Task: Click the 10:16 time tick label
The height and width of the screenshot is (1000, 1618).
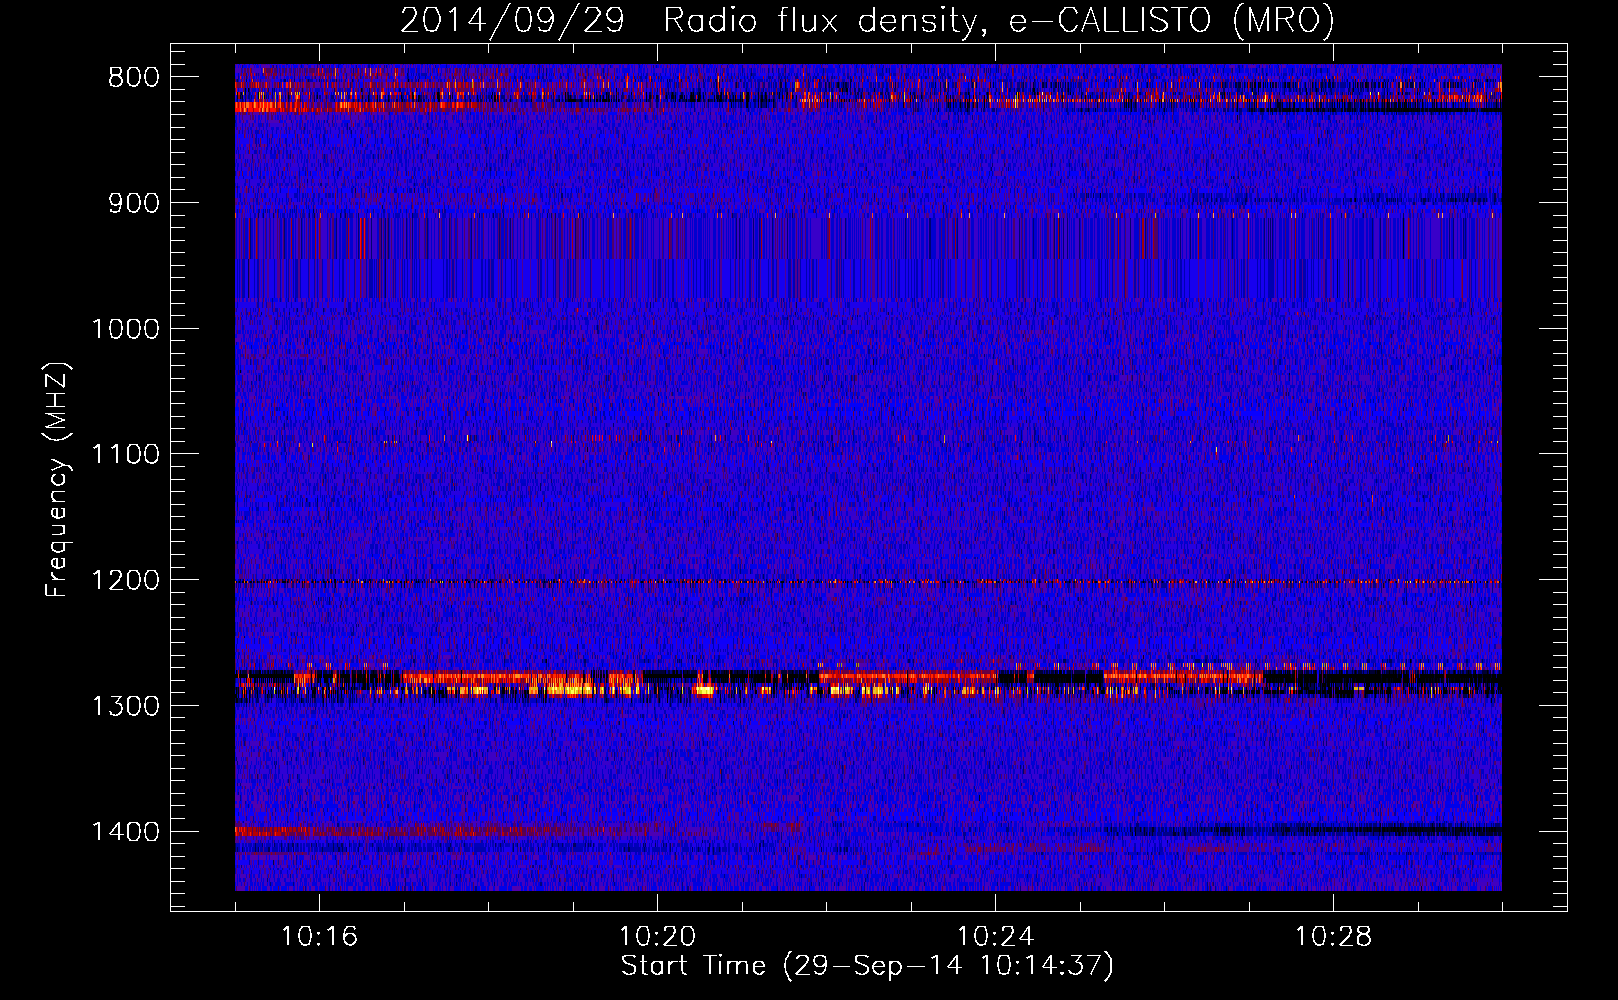Action: click(x=320, y=937)
